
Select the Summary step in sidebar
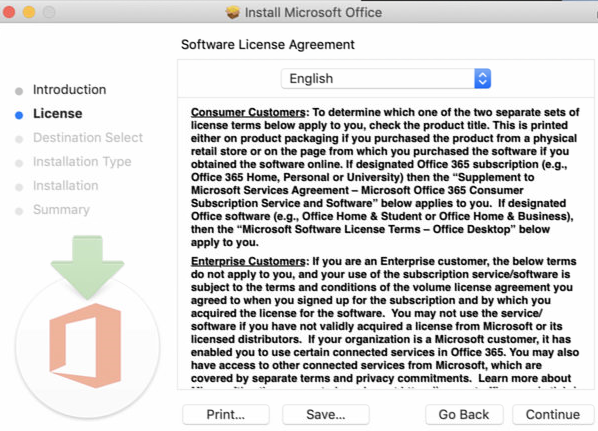[61, 210]
